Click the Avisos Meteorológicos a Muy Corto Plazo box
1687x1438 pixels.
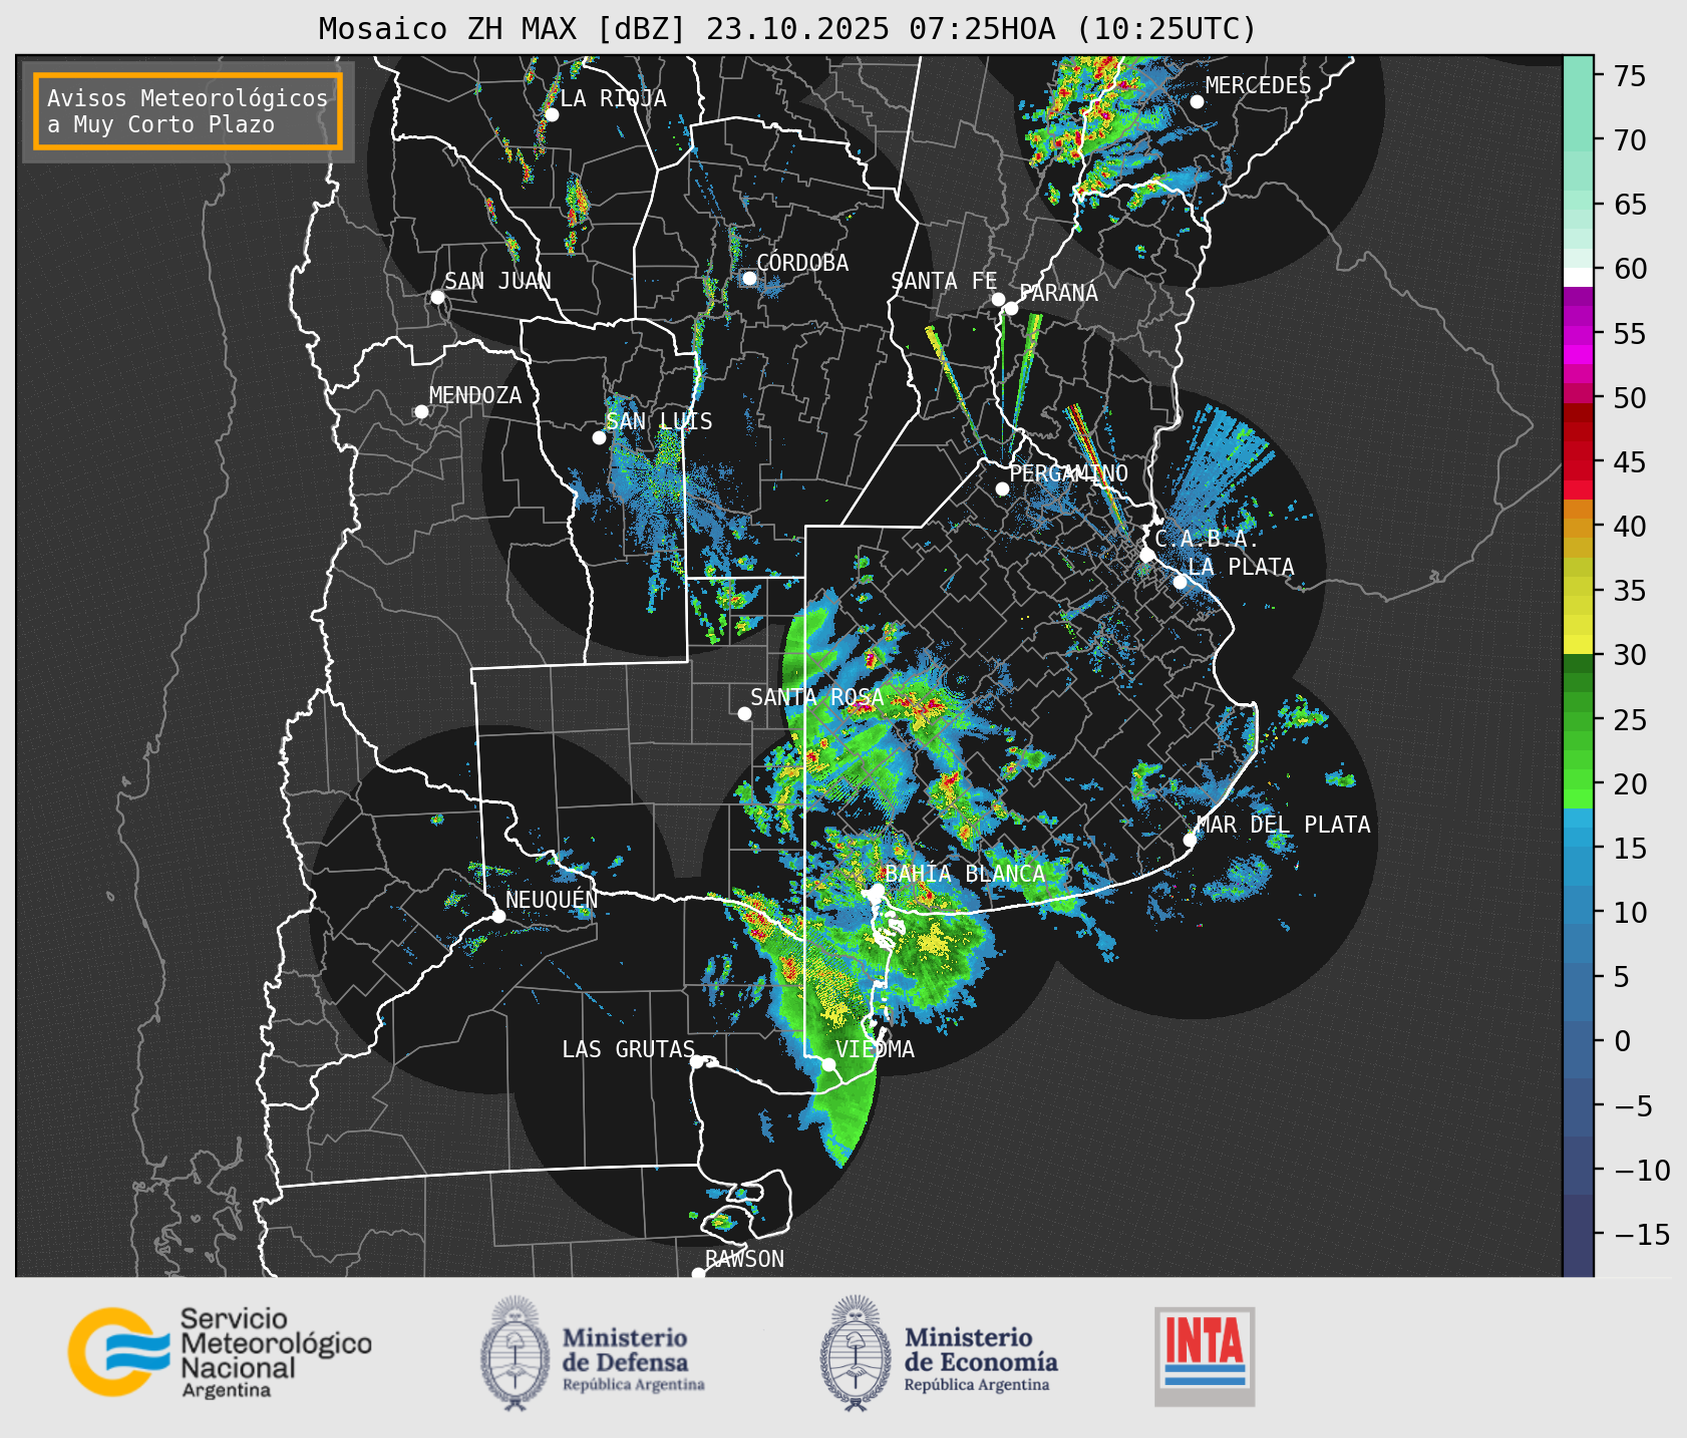point(188,111)
